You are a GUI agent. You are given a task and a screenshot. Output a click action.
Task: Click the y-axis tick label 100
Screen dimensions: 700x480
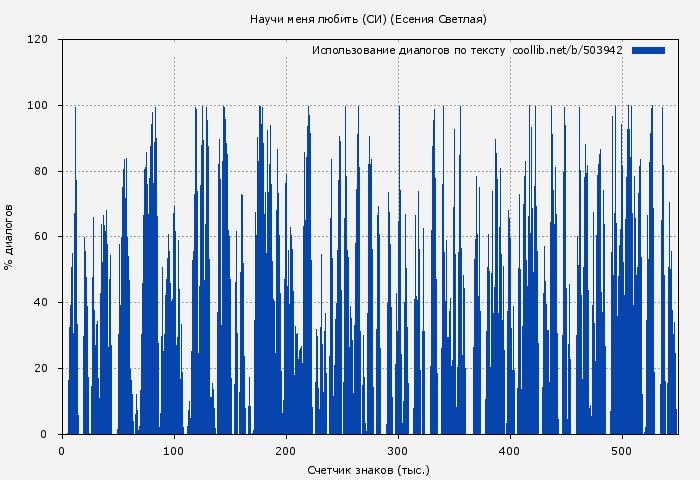(x=38, y=106)
